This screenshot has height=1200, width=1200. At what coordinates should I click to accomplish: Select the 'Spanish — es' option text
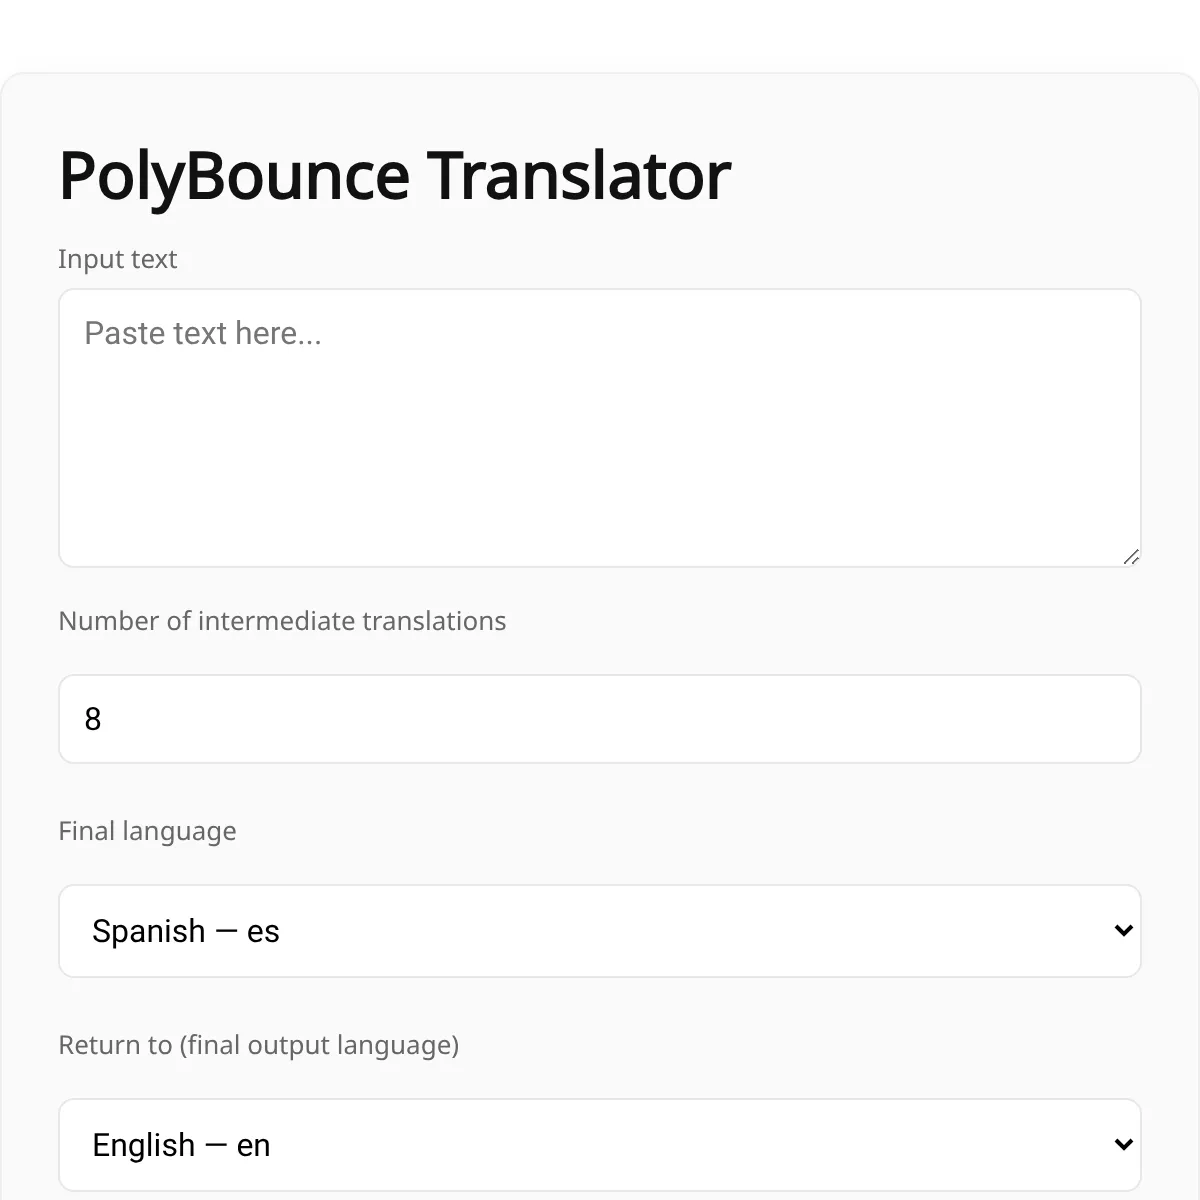pos(186,931)
